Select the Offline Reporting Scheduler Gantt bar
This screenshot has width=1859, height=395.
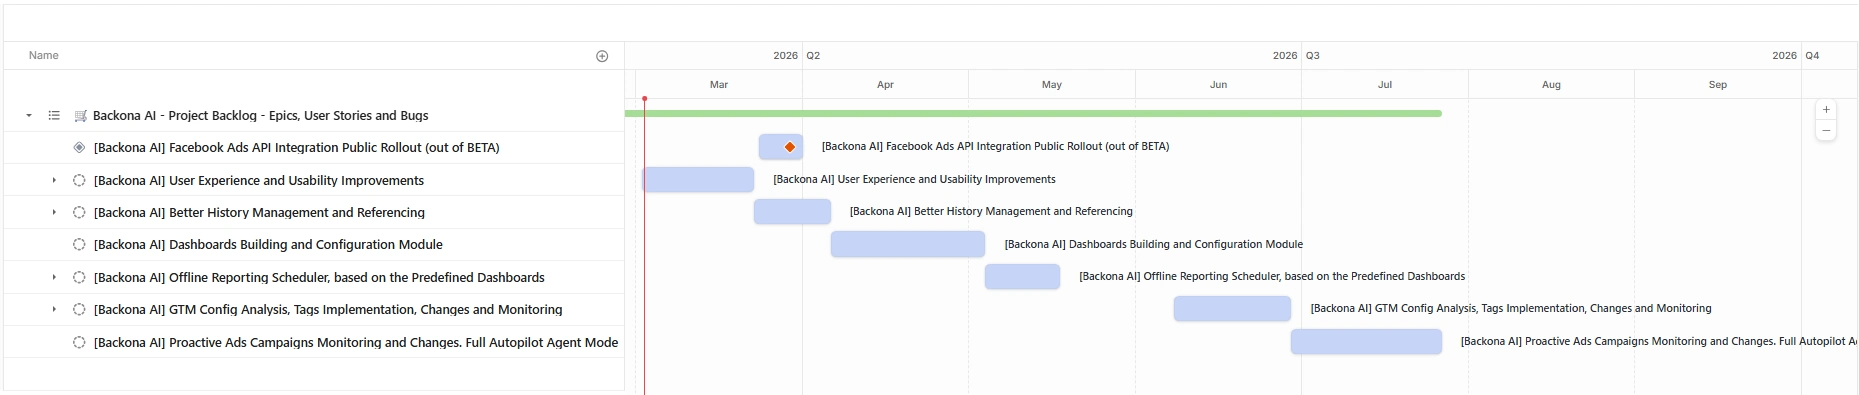(1022, 277)
